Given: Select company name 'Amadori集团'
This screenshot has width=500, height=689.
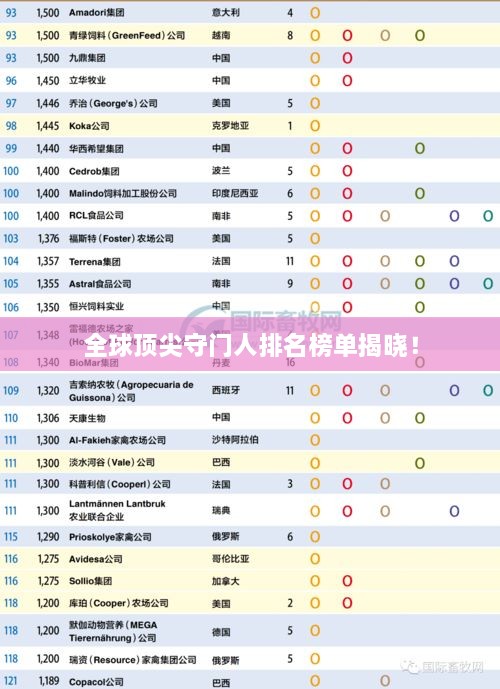Looking at the screenshot, I should click(96, 12).
